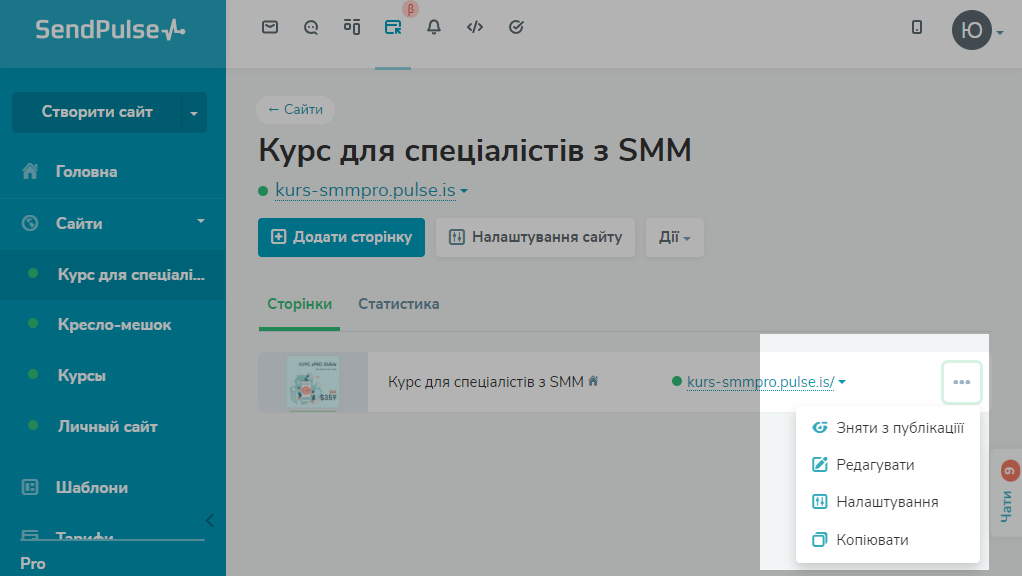
Task: Click the three-dots page actions button
Action: 961,382
